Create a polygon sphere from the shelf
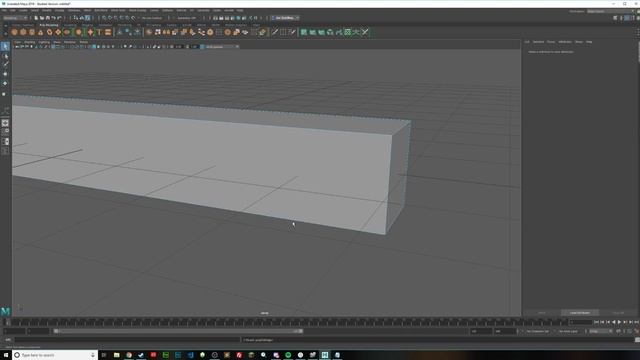 [14, 32]
